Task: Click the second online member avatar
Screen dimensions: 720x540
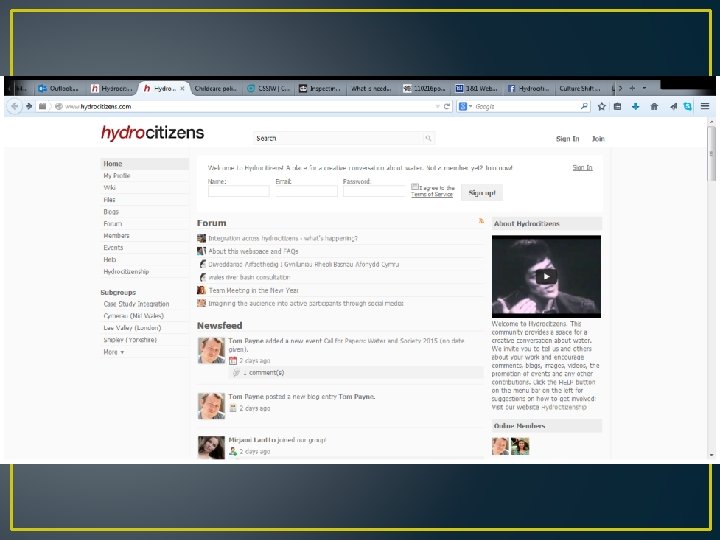Action: [x=520, y=446]
